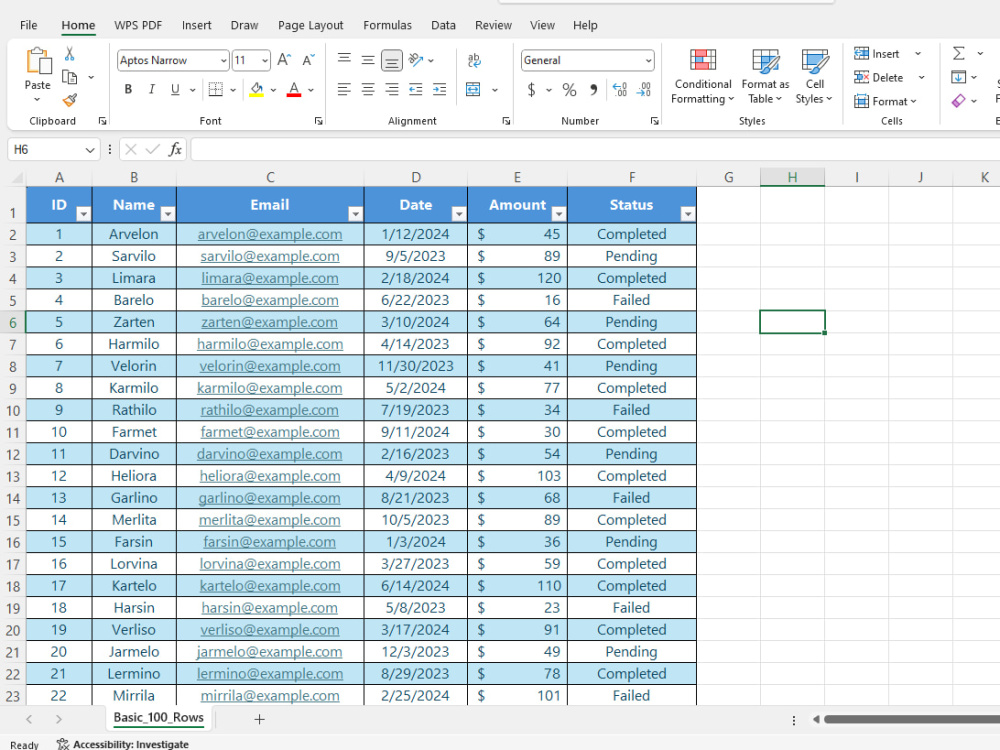
Task: Click the Insert Function fx icon
Action: (x=175, y=149)
